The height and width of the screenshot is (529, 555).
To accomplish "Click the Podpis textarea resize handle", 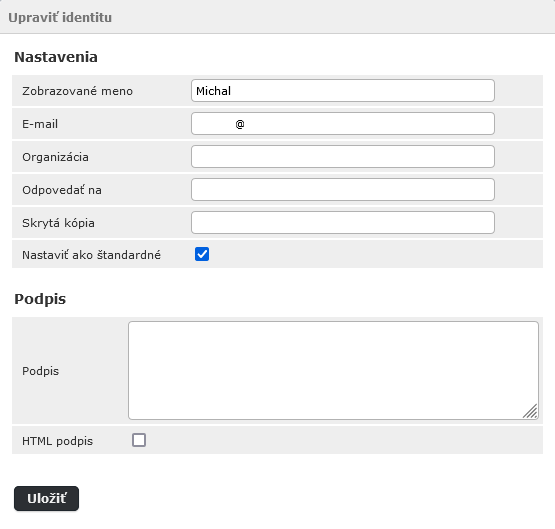I will coord(531,412).
